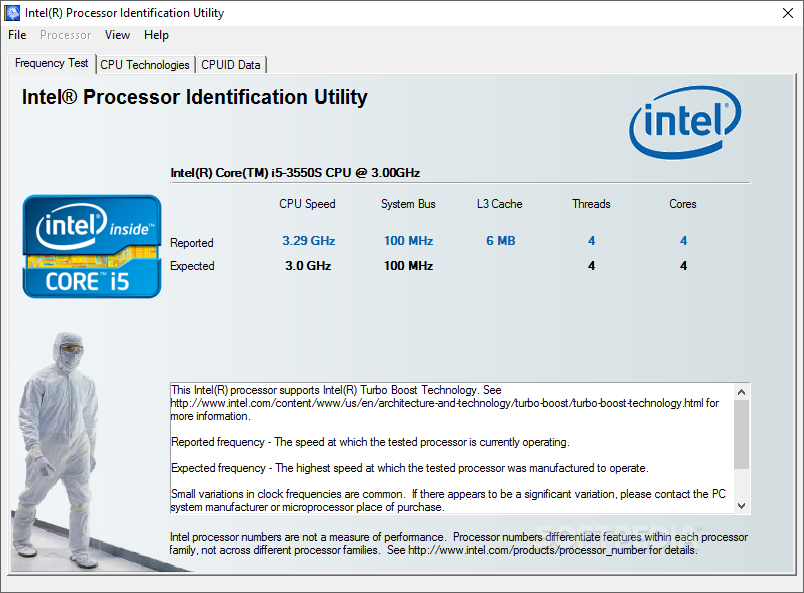The image size is (804, 593).
Task: Click the processor name i5-3550S CPU @ 3.00GHz
Action: point(295,173)
